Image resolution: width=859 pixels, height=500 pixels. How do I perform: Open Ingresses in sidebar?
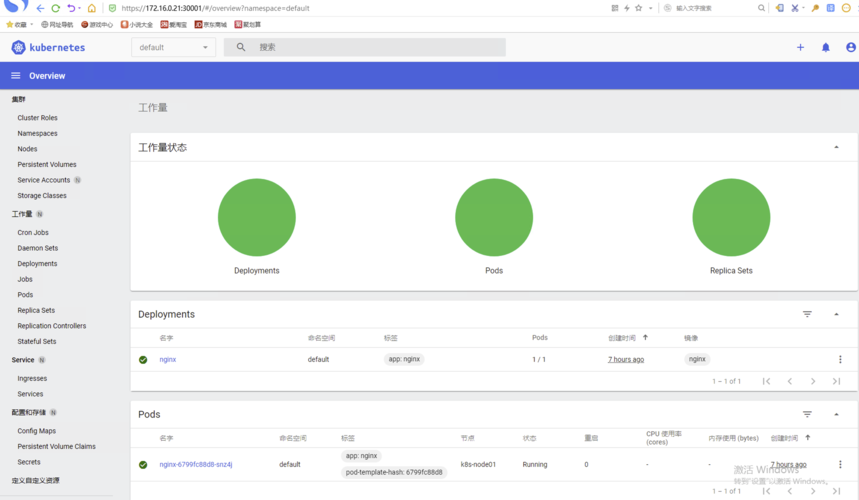click(32, 378)
